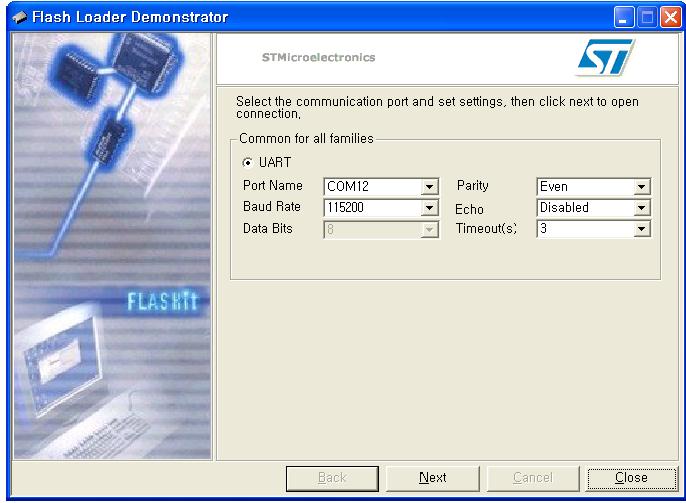Click the Close button at bottom

631,478
